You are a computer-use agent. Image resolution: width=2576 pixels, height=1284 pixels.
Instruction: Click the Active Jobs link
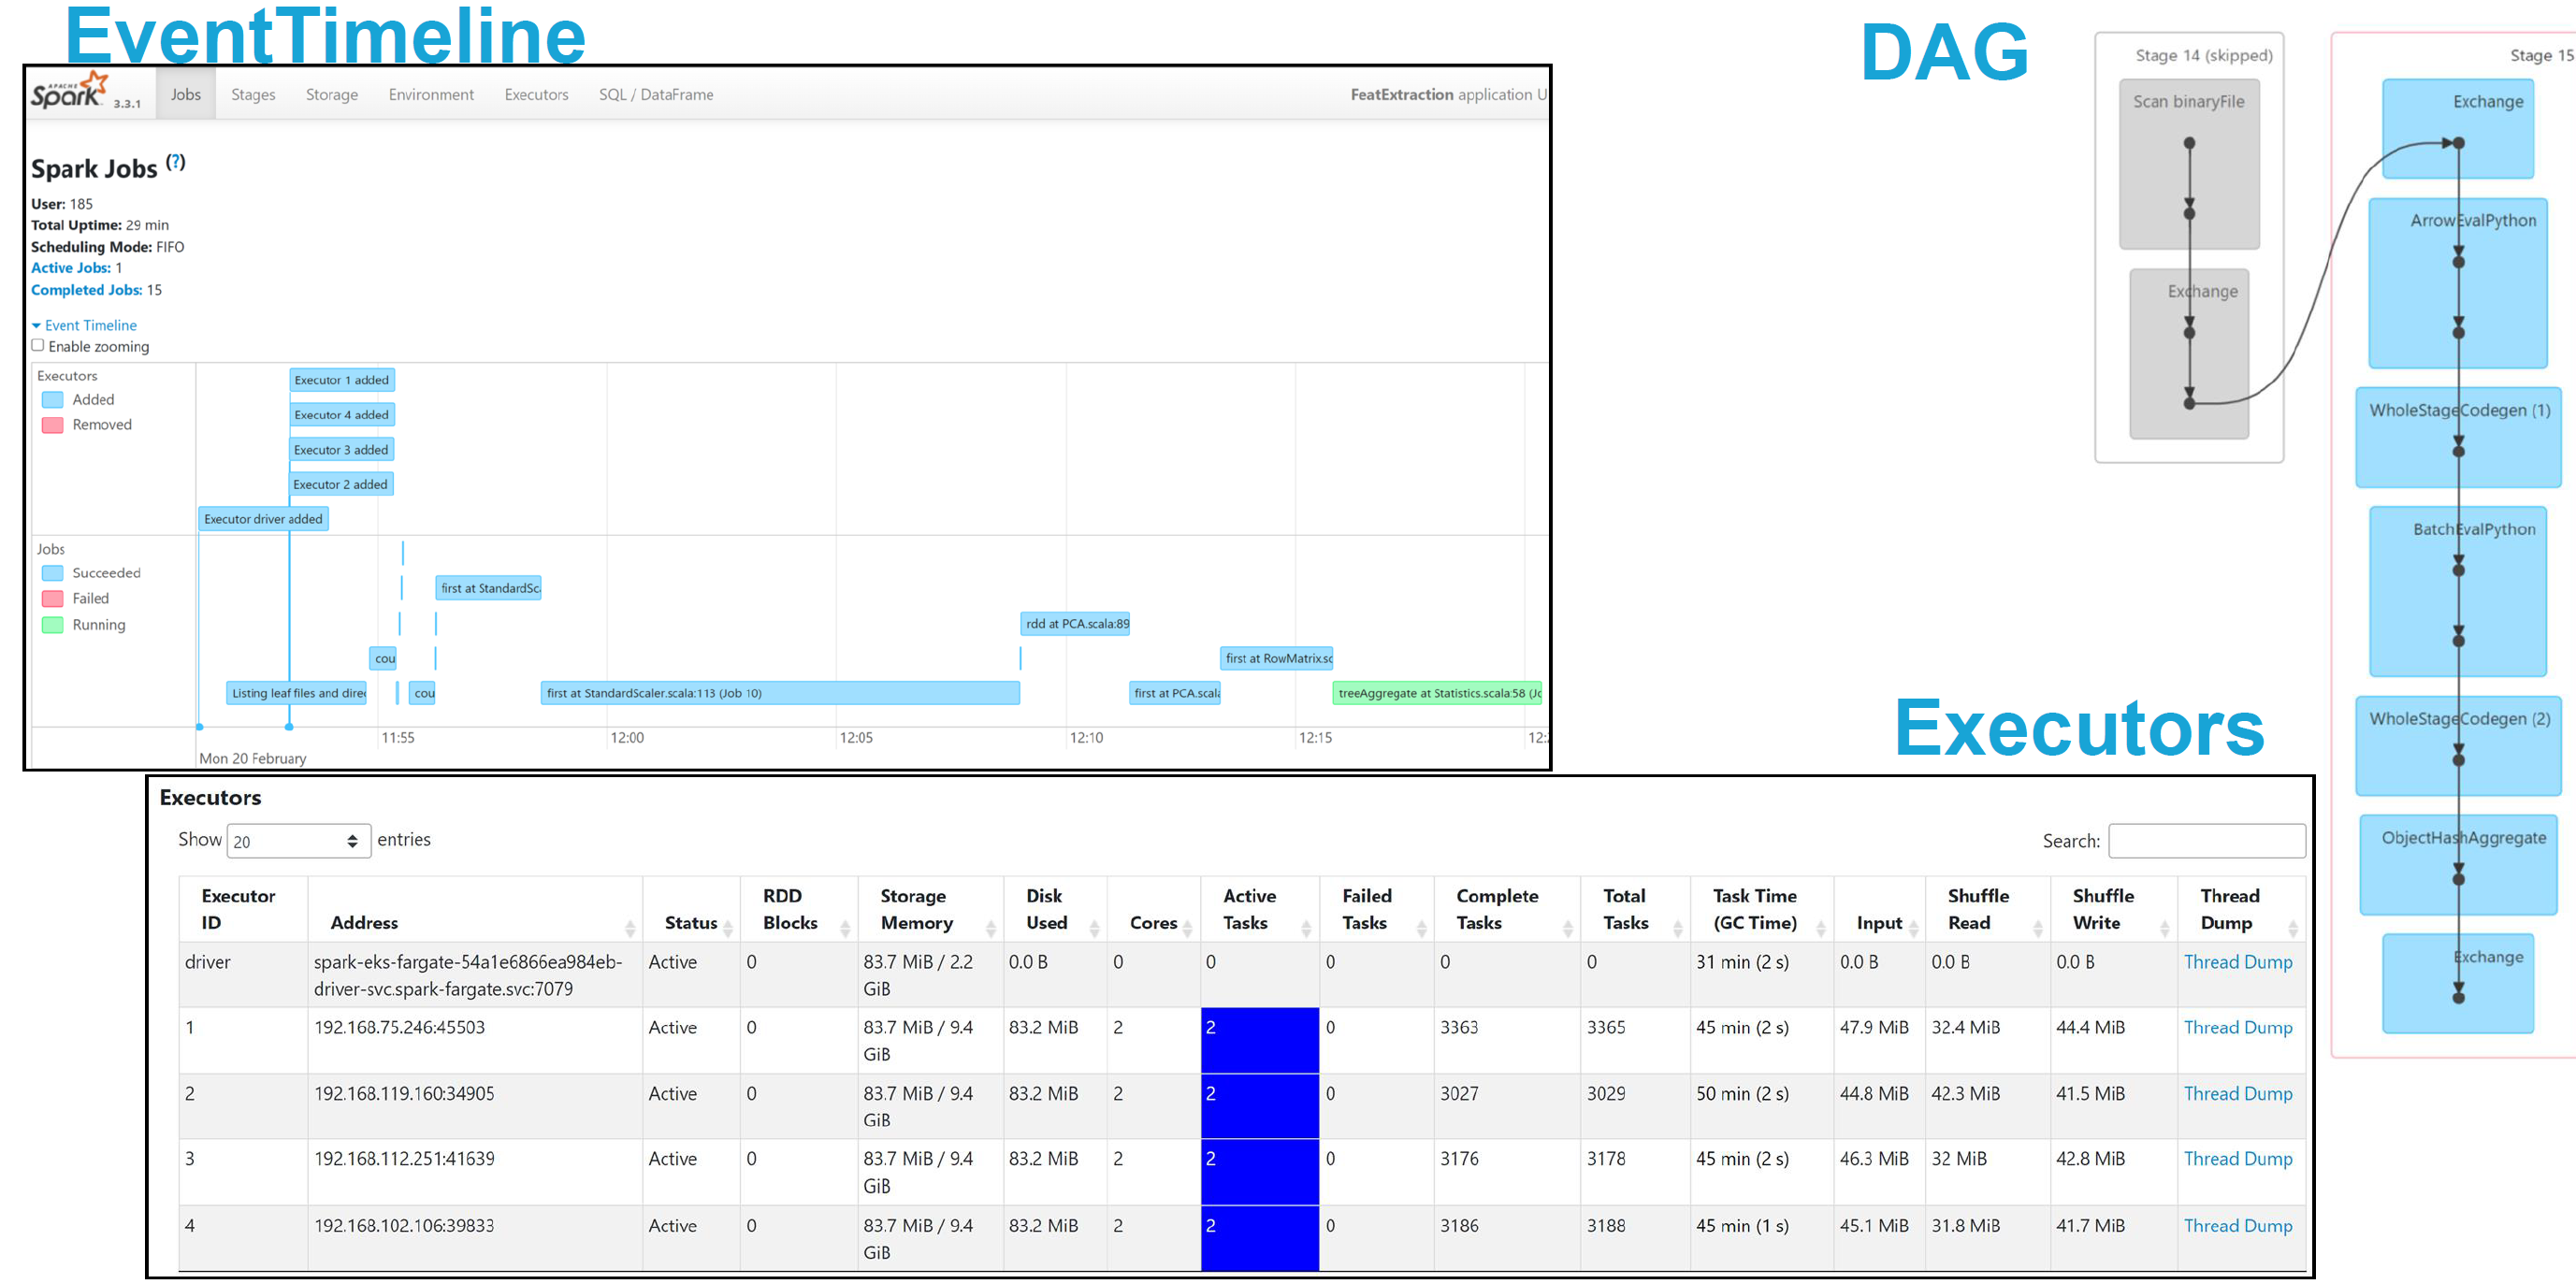click(x=70, y=268)
